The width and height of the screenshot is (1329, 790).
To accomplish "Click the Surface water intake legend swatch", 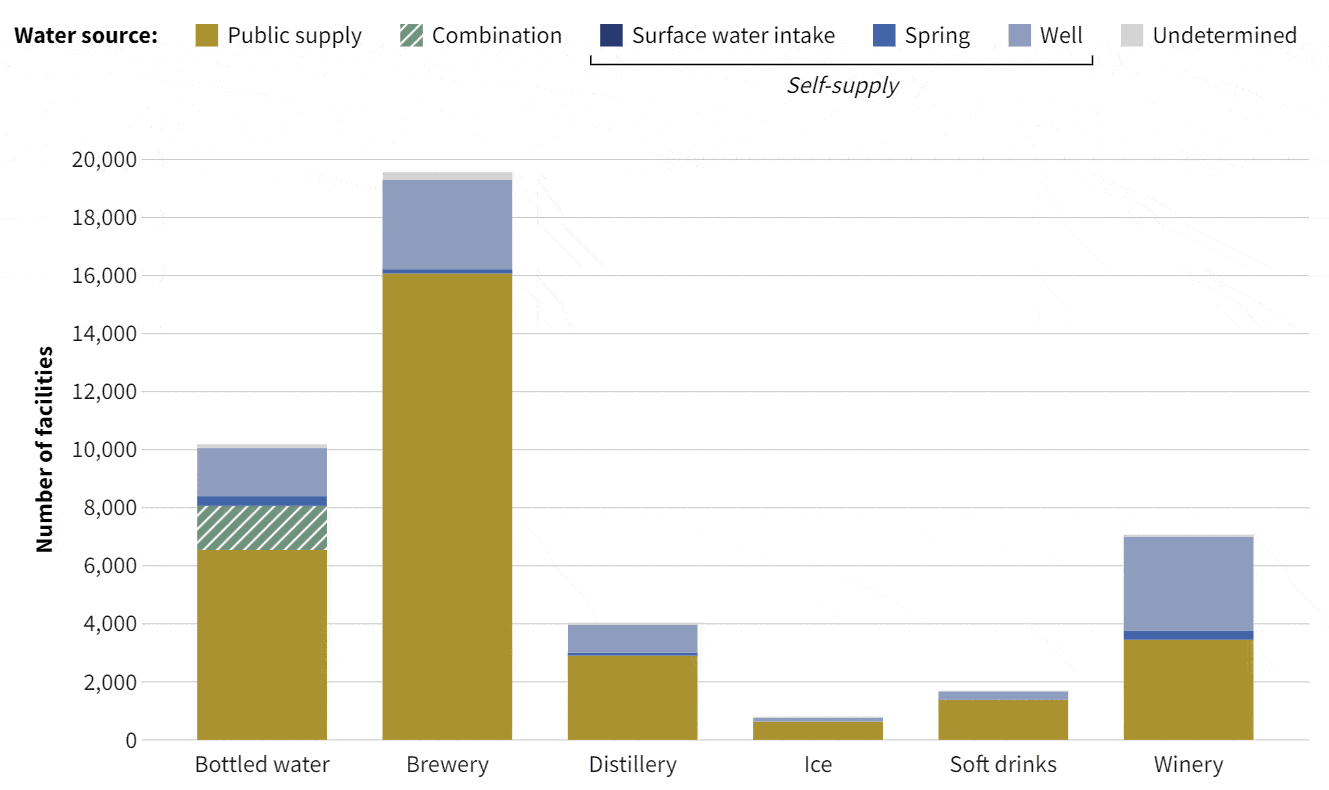I will [611, 36].
